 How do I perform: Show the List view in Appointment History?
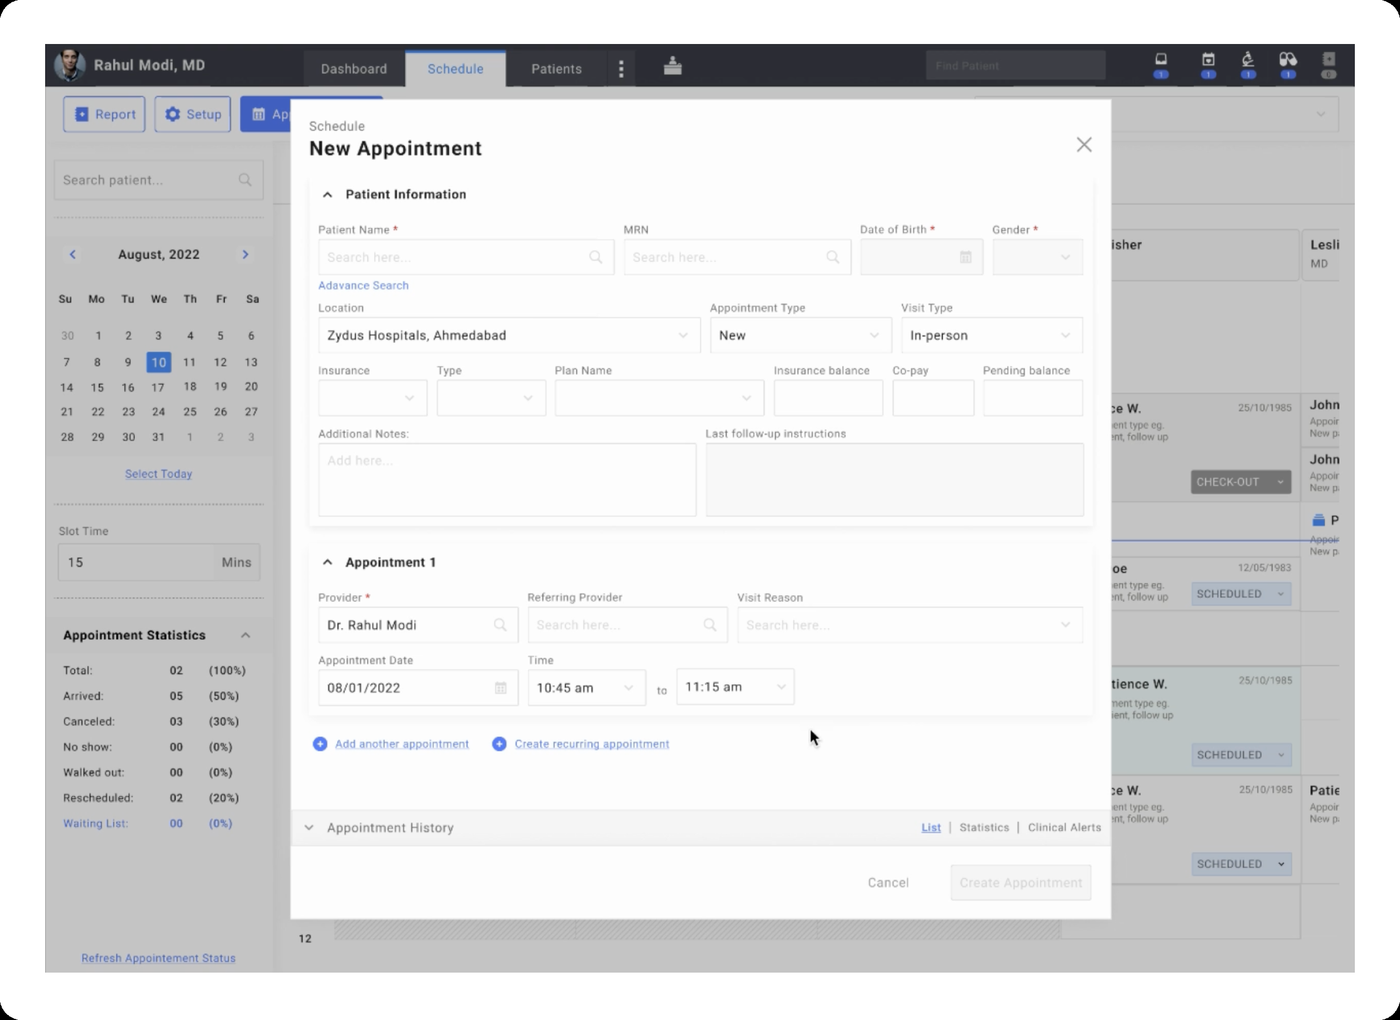point(931,828)
